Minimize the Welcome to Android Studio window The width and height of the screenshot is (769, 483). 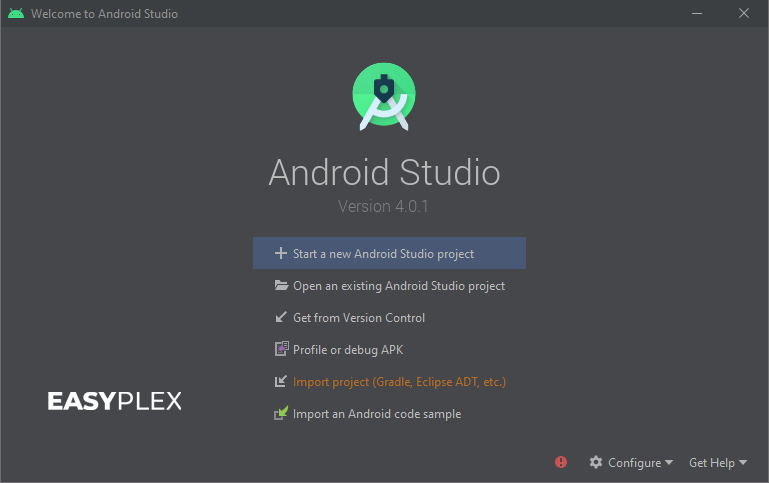pos(697,13)
